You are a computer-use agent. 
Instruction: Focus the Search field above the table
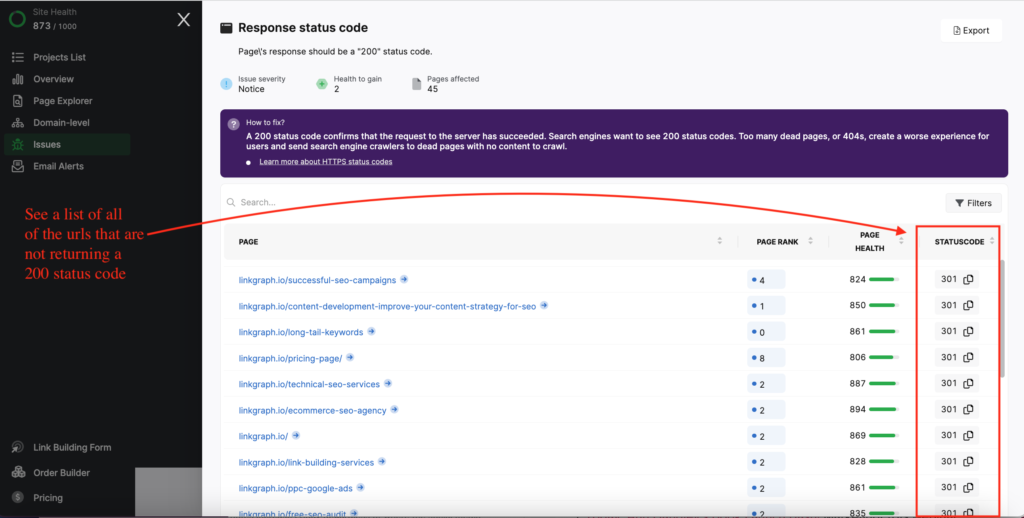pyautogui.click(x=400, y=203)
